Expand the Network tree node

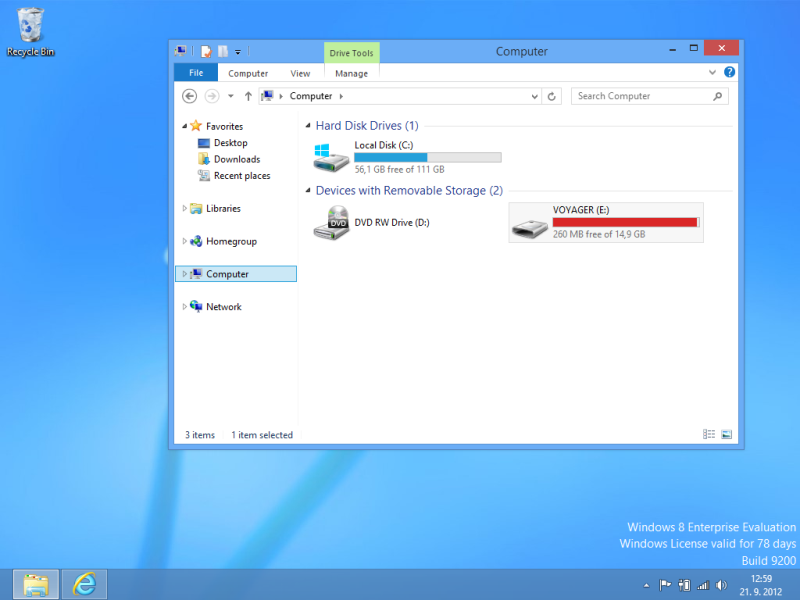click(x=185, y=307)
